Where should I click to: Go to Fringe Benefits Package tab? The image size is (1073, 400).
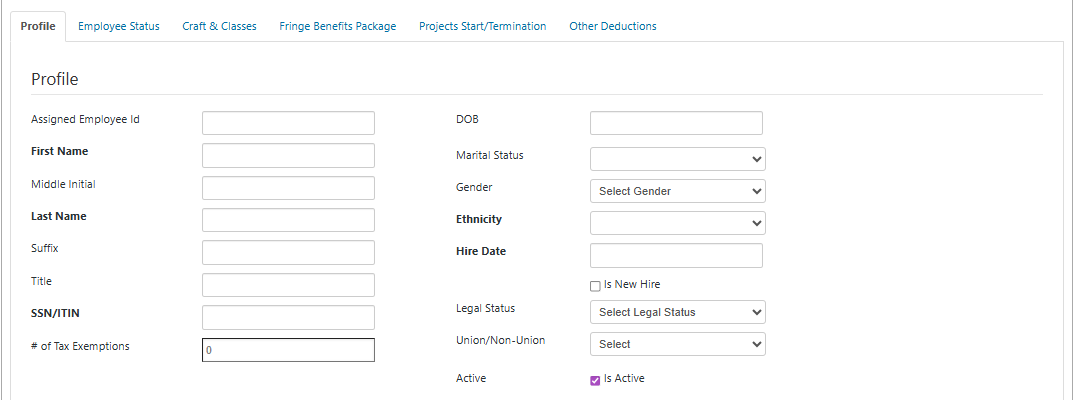click(x=338, y=26)
